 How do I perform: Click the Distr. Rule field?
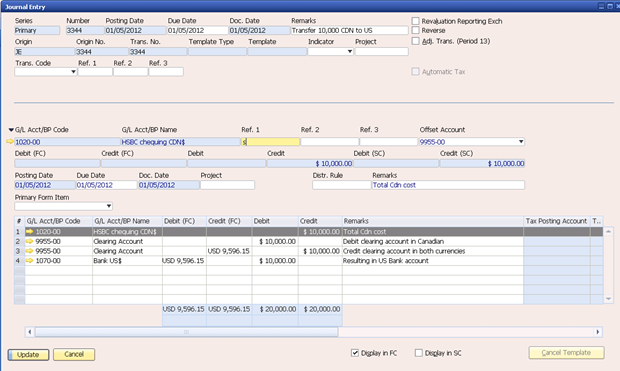(342, 185)
